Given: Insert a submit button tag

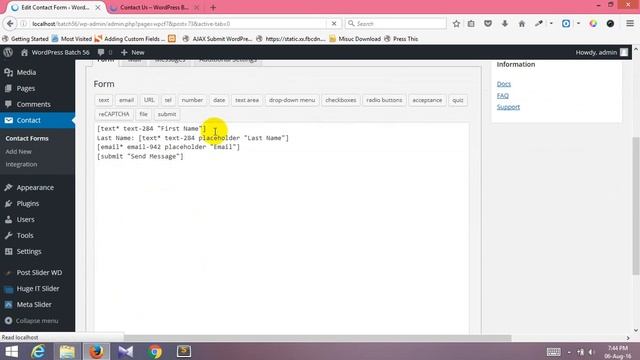Looking at the screenshot, I should tap(167, 114).
